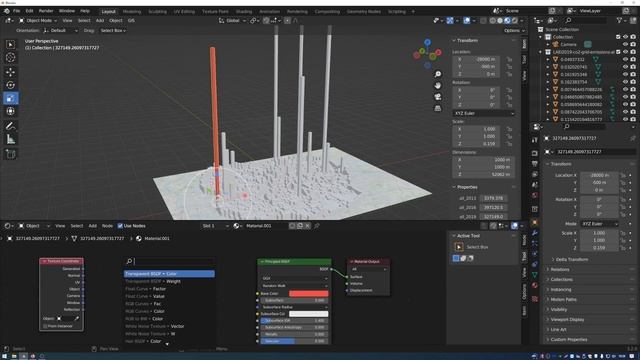The image size is (640, 360).
Task: Switch to Sculpting workspace tab
Action: (157, 11)
